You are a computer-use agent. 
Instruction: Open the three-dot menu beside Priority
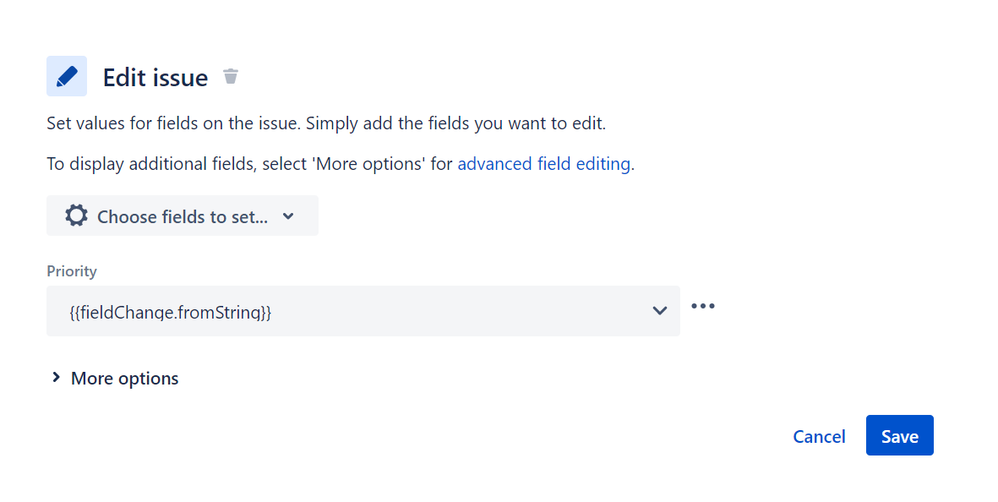[x=703, y=306]
